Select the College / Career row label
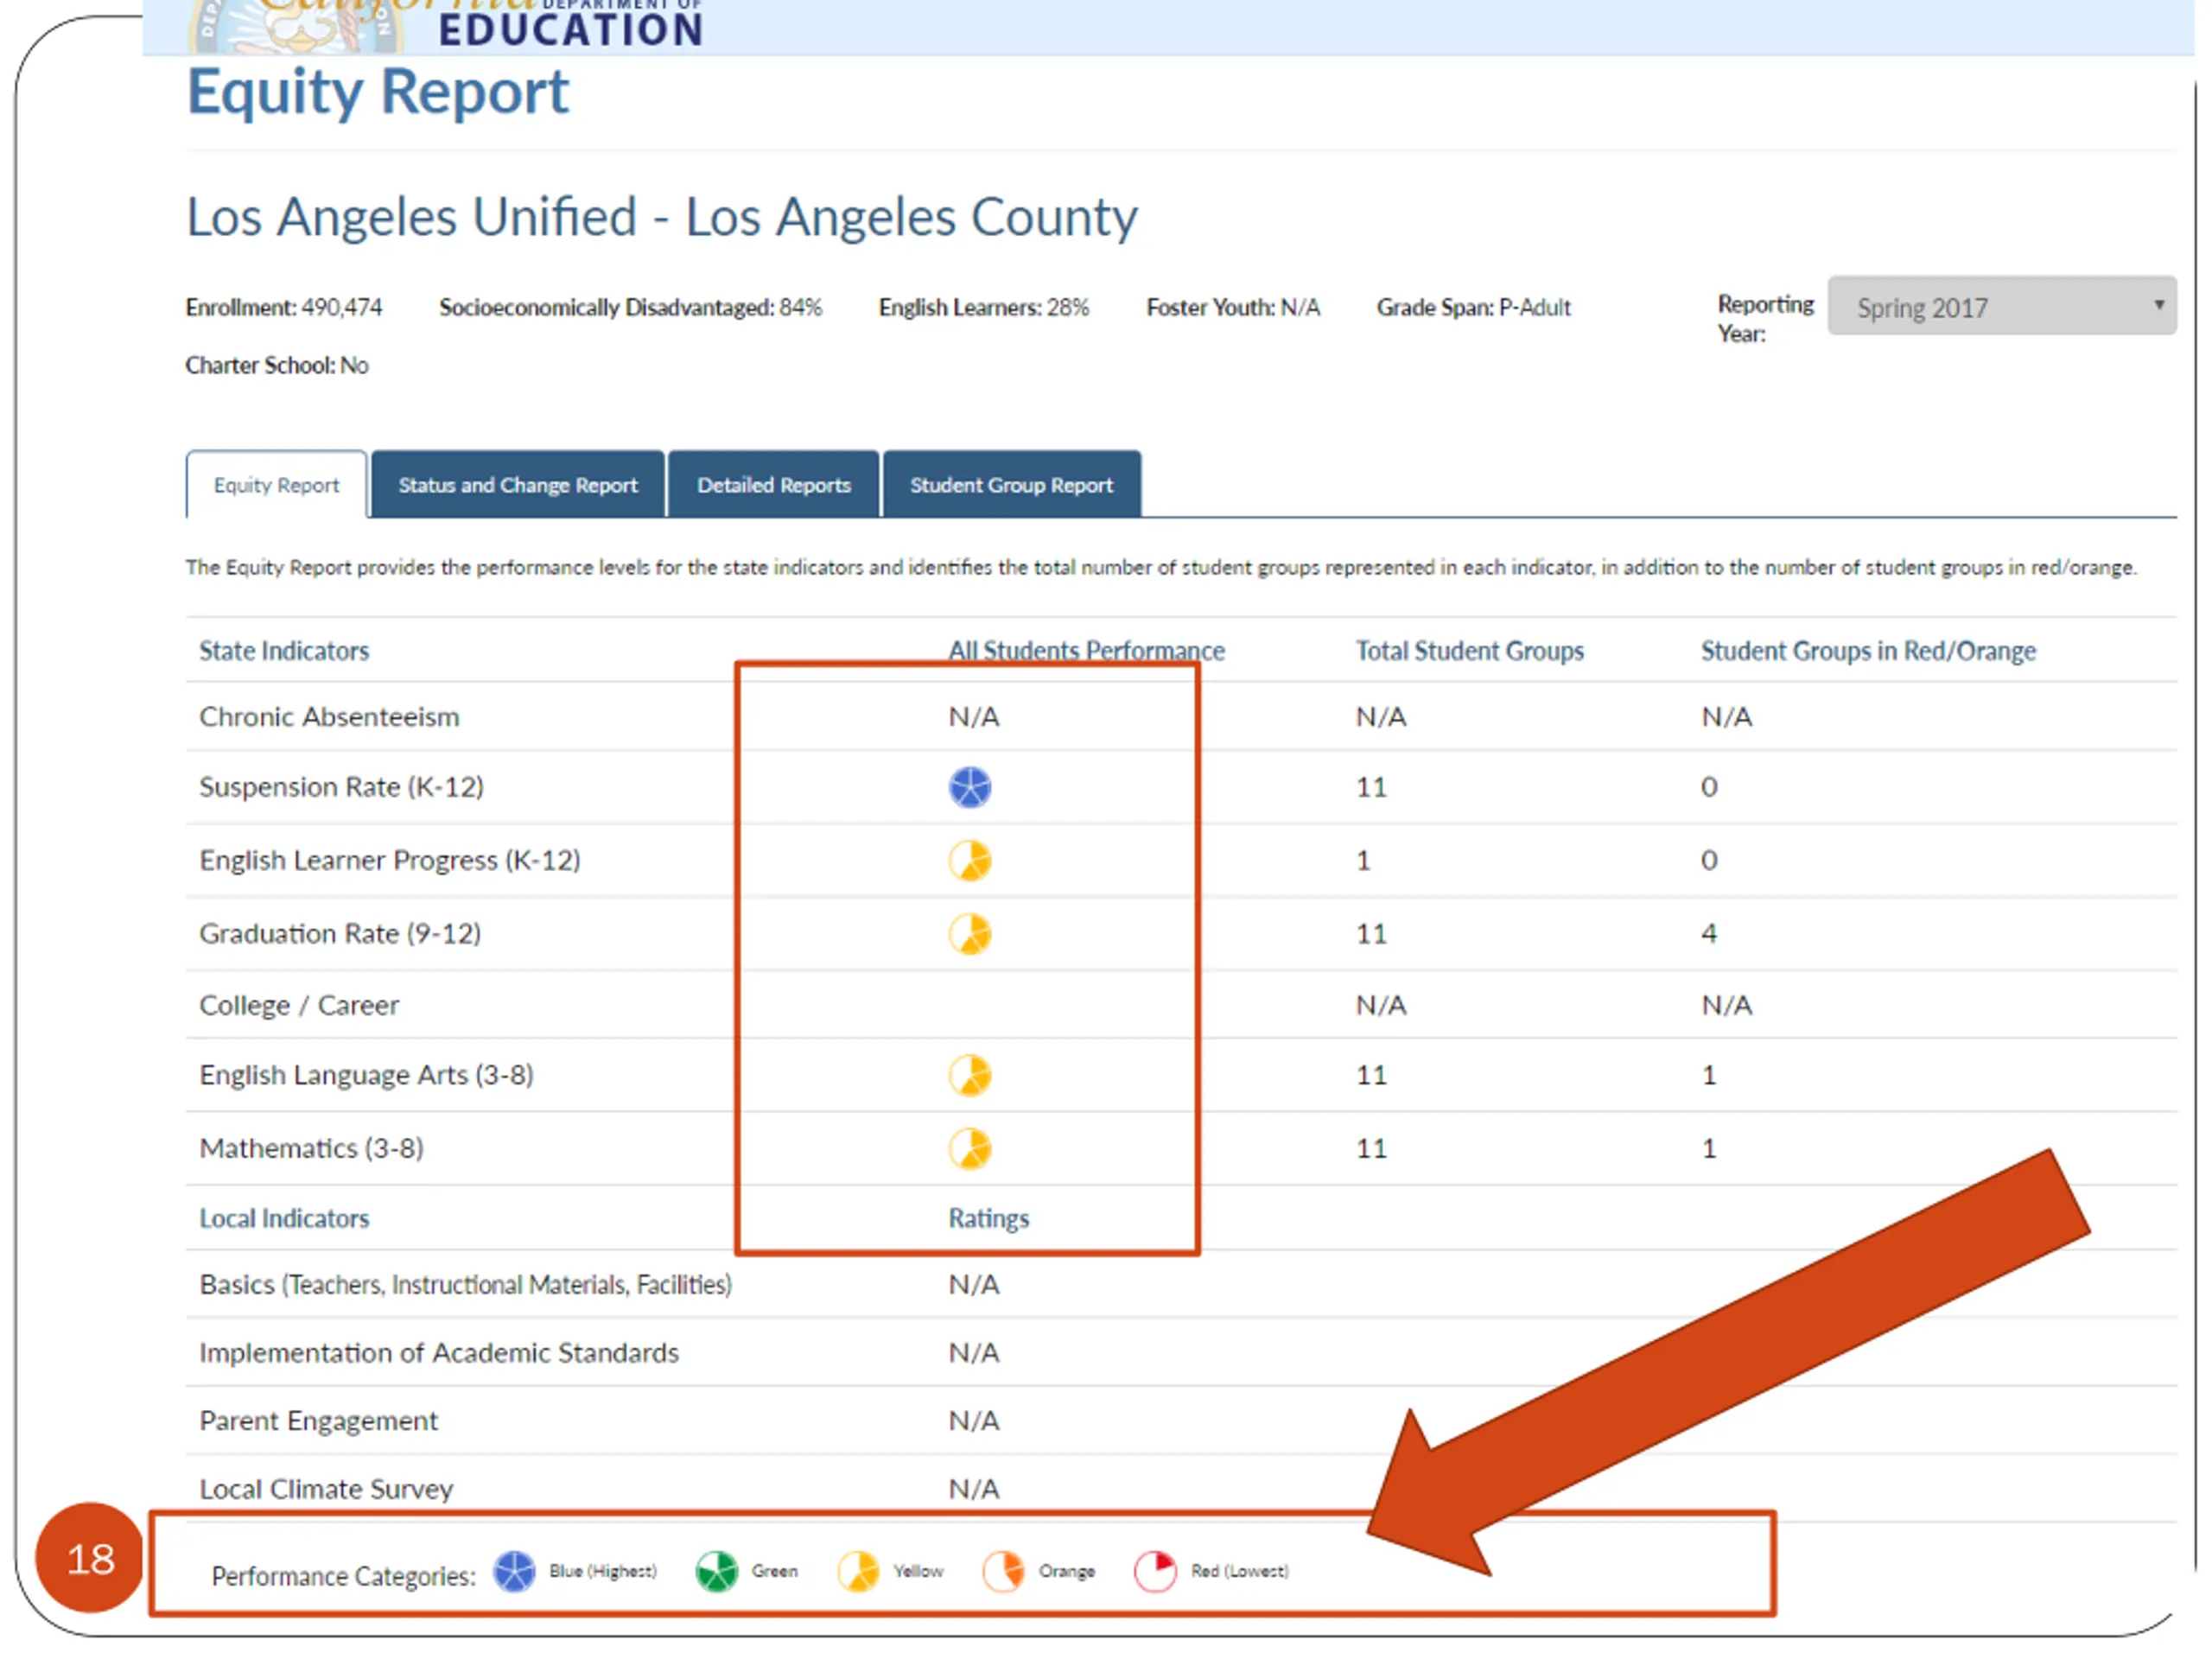The height and width of the screenshot is (1659, 2212). [x=298, y=1005]
